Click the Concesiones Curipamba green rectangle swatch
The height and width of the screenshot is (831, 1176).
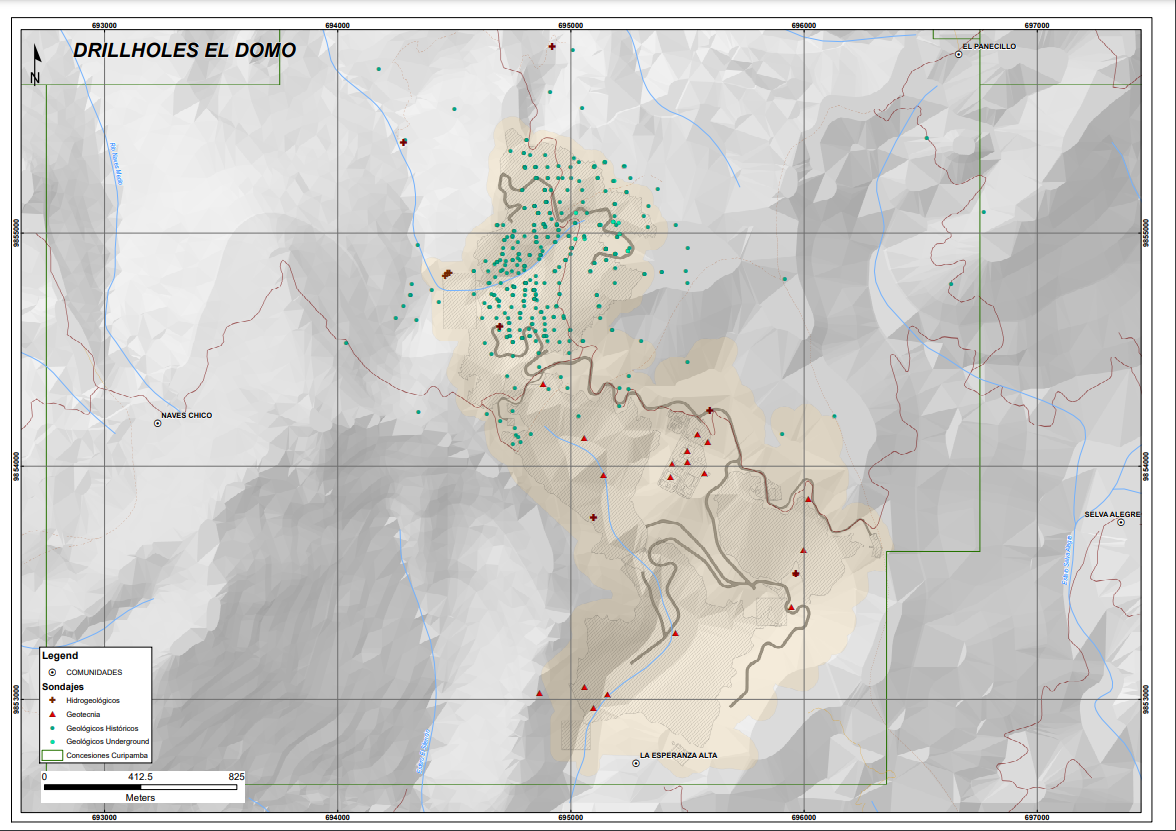click(x=51, y=756)
